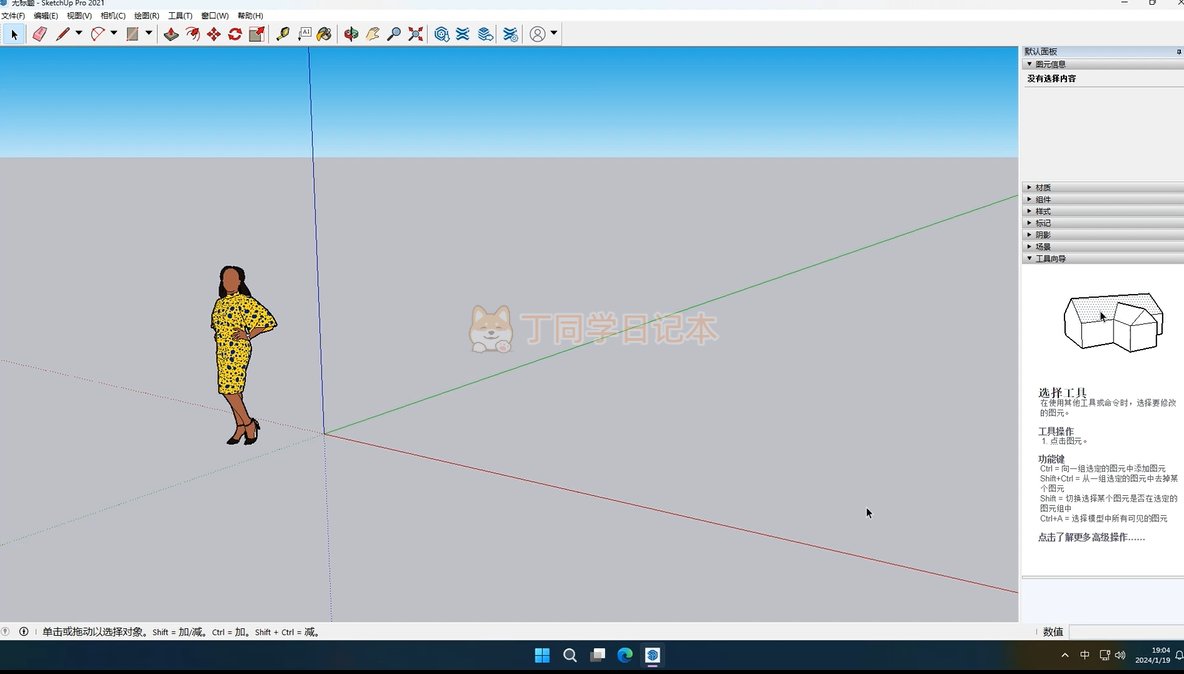The image size is (1184, 674).
Task: Click the Zoom Extents icon
Action: pos(416,34)
